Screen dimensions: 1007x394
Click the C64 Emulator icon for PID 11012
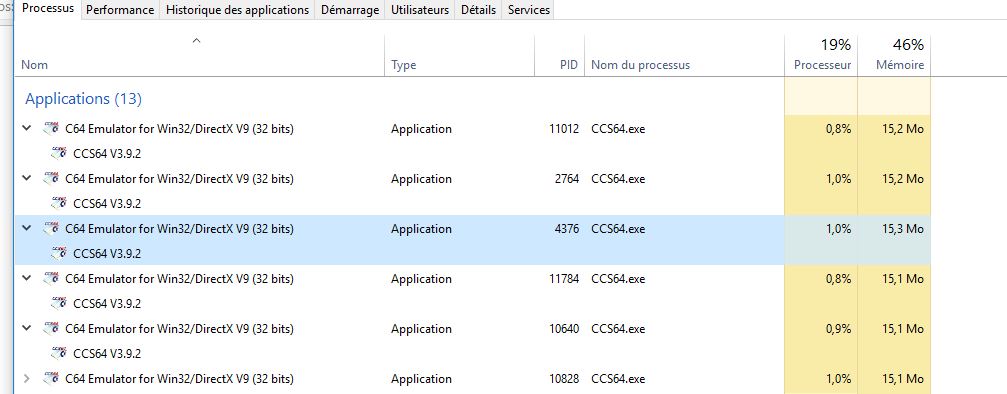pyautogui.click(x=51, y=129)
